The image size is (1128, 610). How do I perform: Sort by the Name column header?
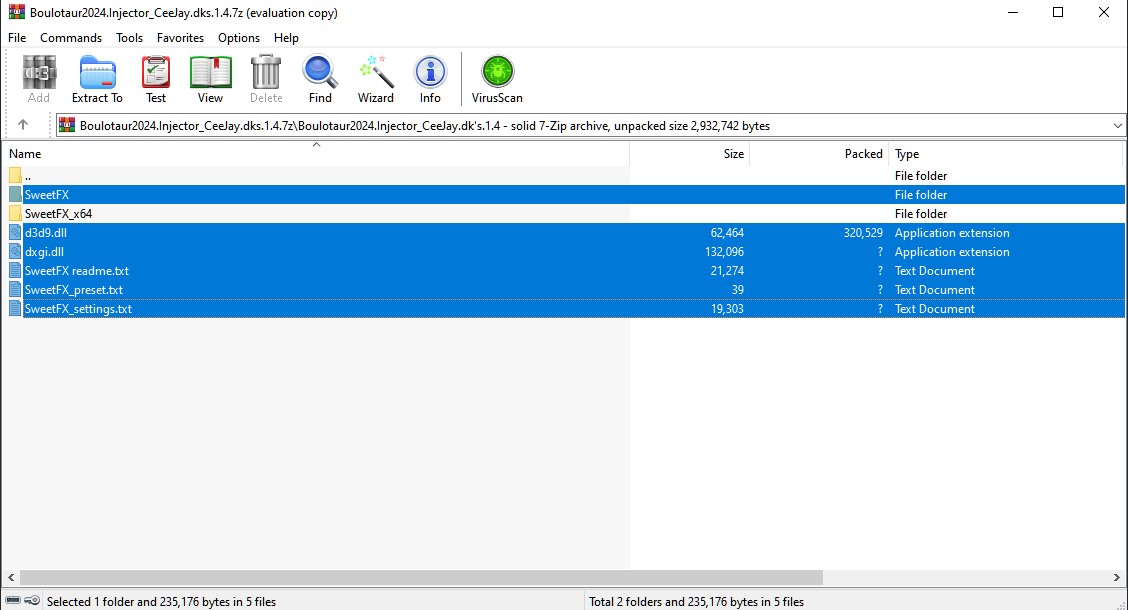click(x=316, y=153)
